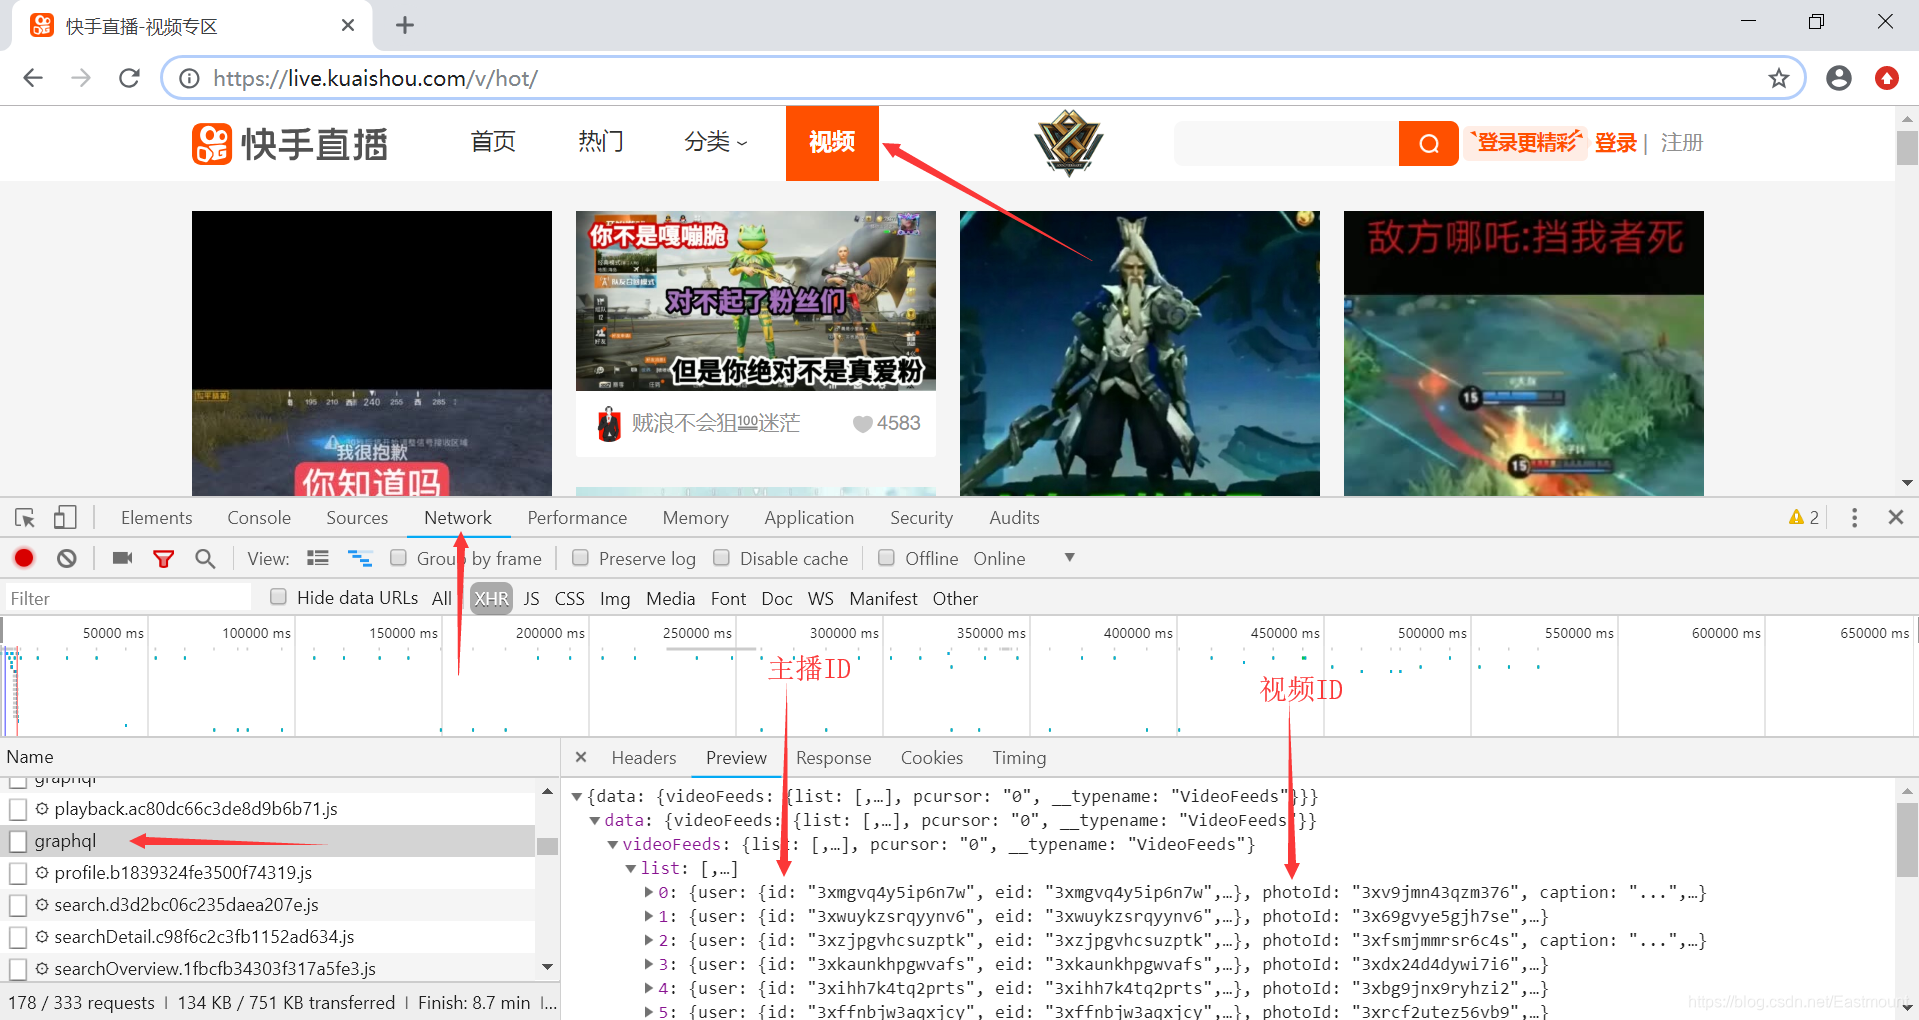Open the Response tab

point(833,757)
